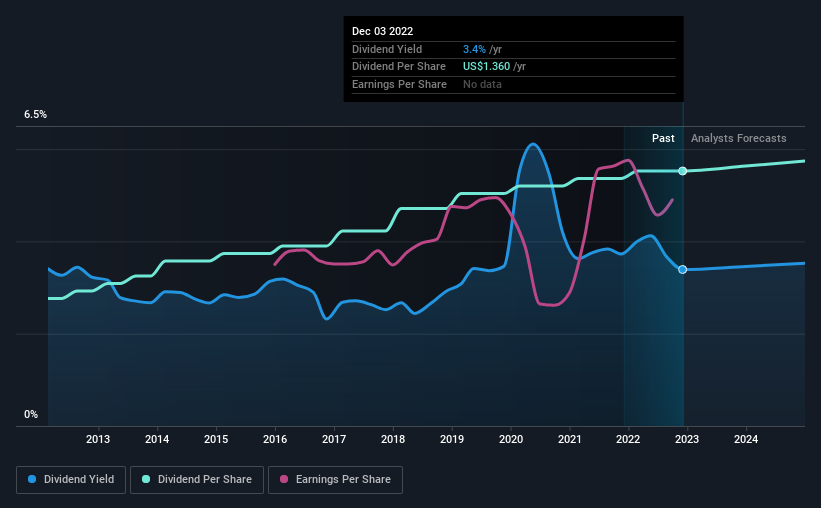Click the 2020 label on the time axis

[x=511, y=439]
